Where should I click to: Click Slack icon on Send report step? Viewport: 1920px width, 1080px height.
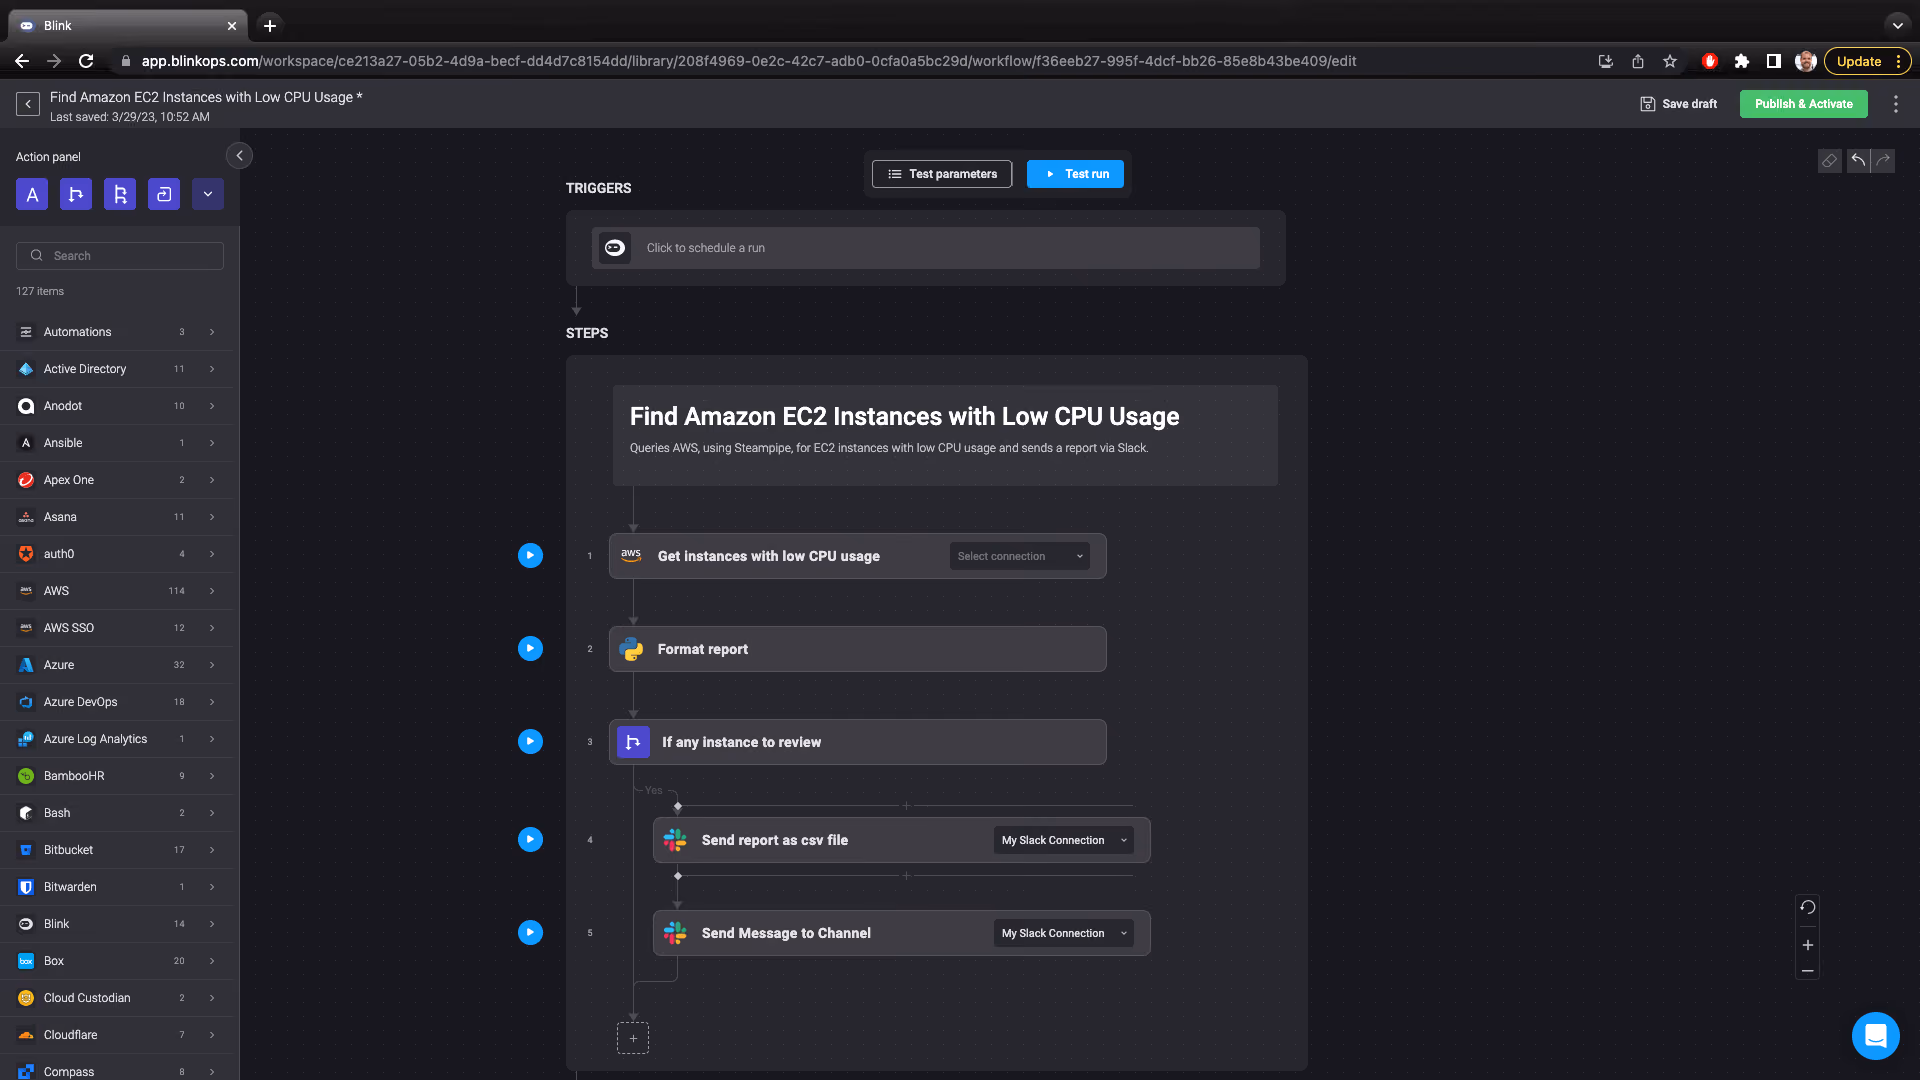tap(675, 840)
